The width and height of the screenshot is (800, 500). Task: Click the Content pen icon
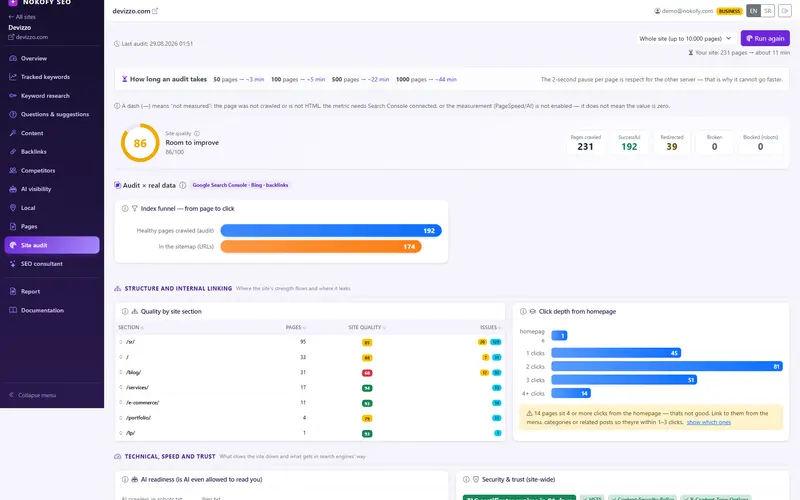click(13, 133)
